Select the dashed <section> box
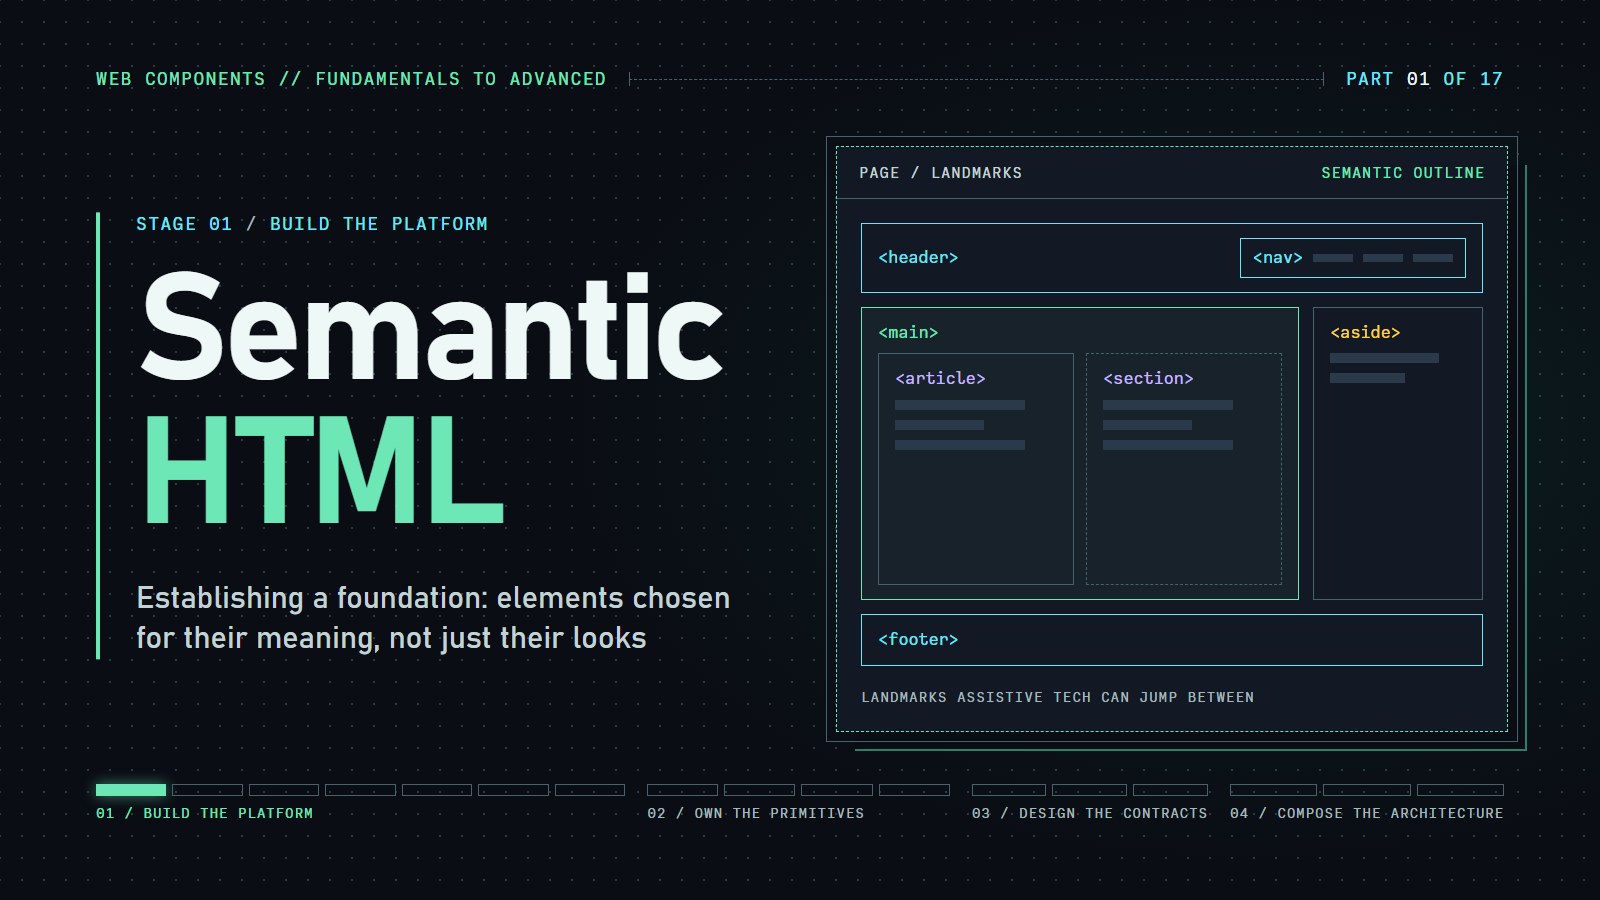1600x900 pixels. coord(1184,469)
